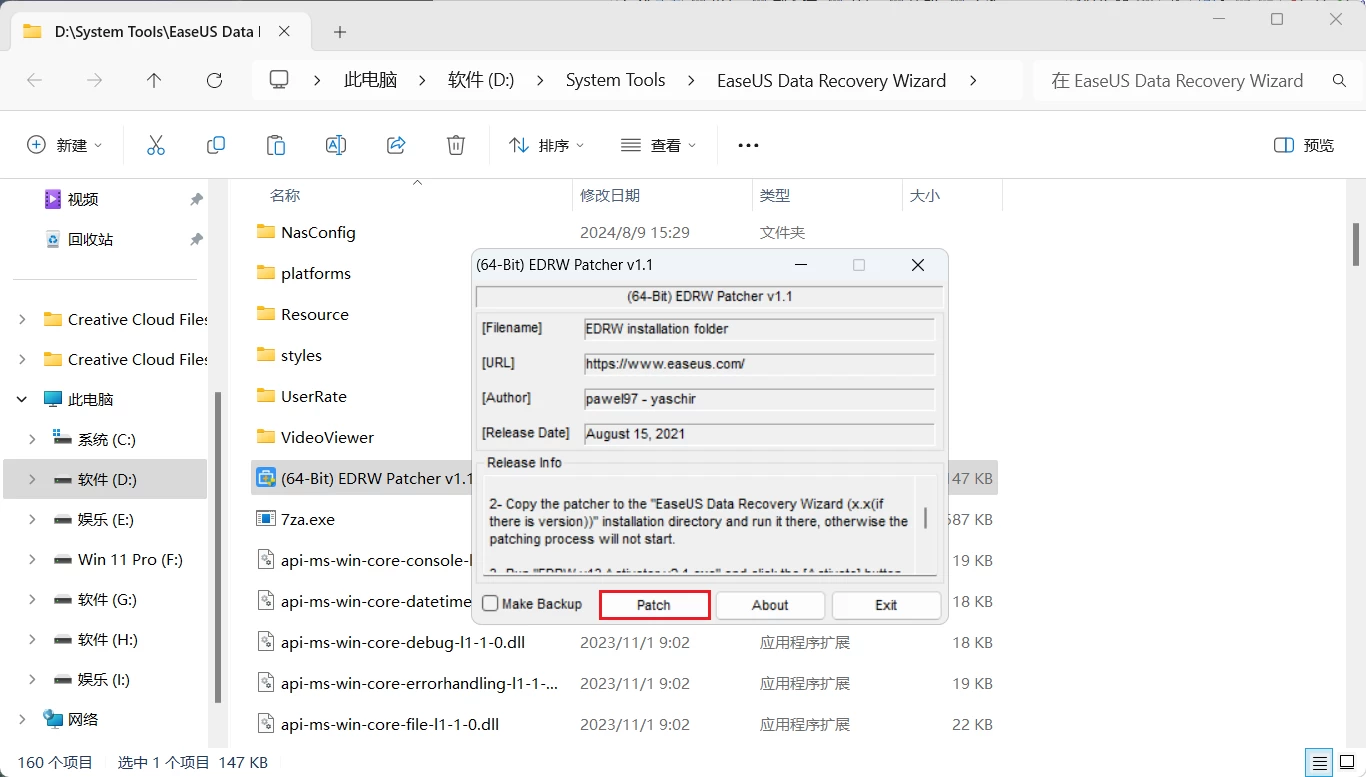Sort by 修改日期 column header

610,196
